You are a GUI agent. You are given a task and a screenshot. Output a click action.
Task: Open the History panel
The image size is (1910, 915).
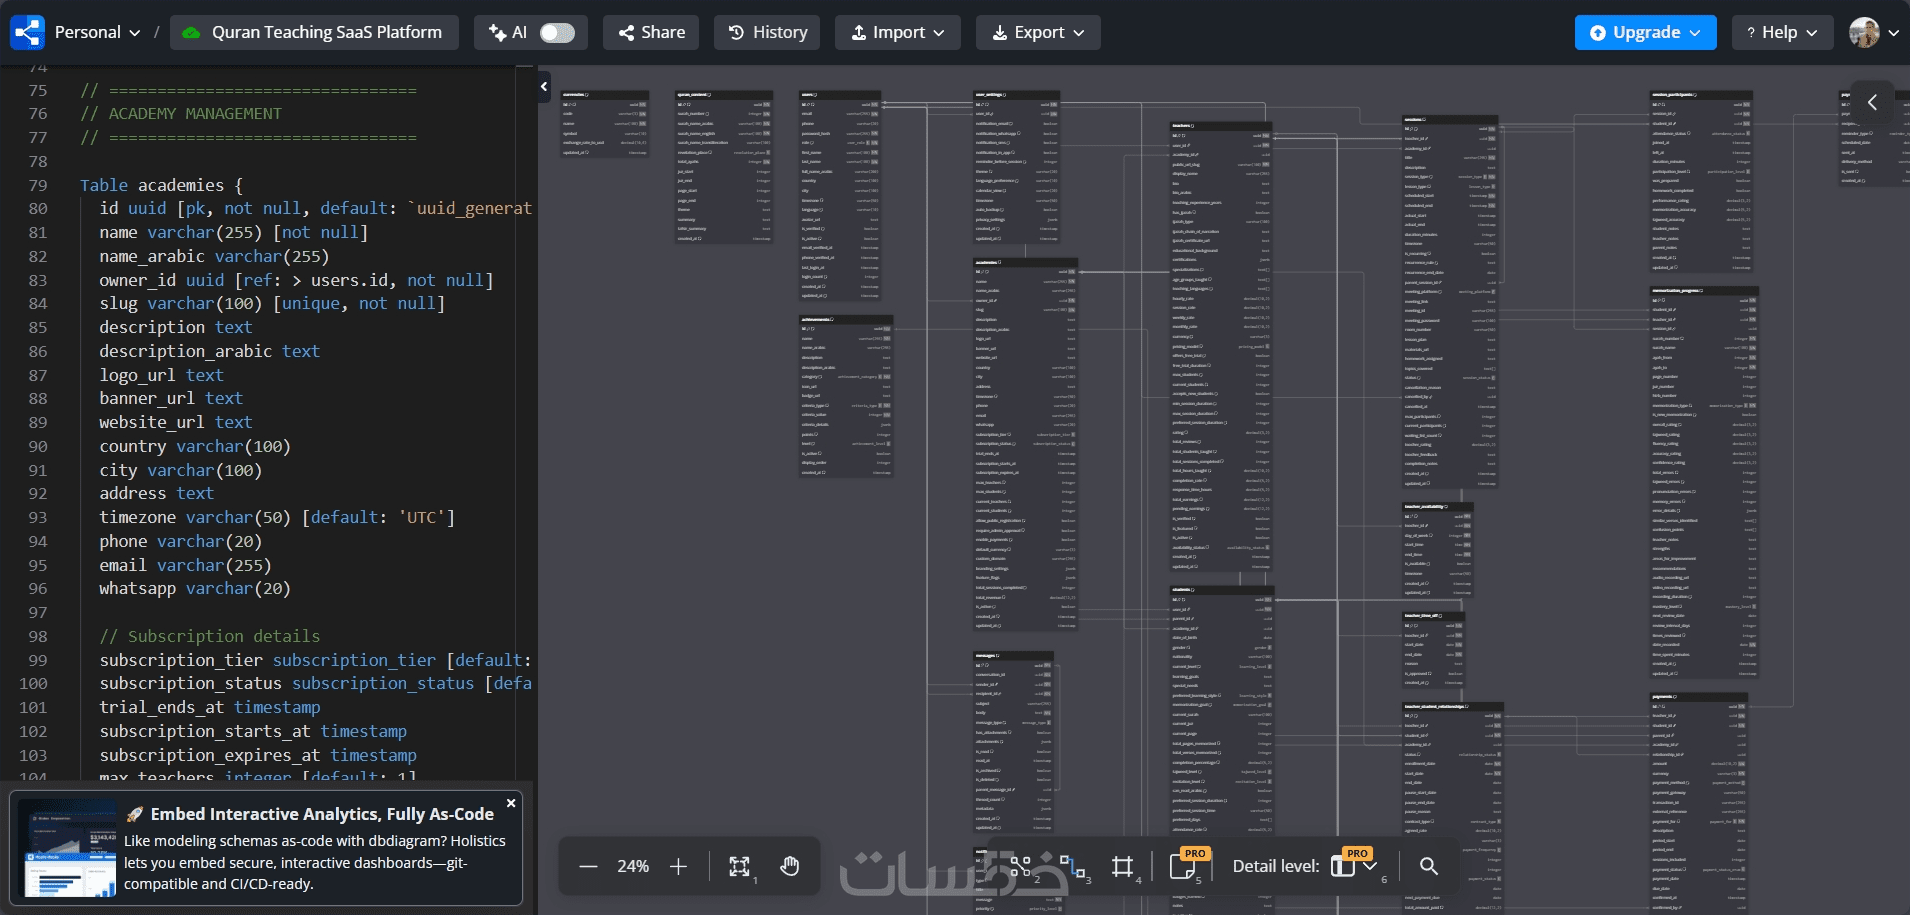click(x=767, y=33)
